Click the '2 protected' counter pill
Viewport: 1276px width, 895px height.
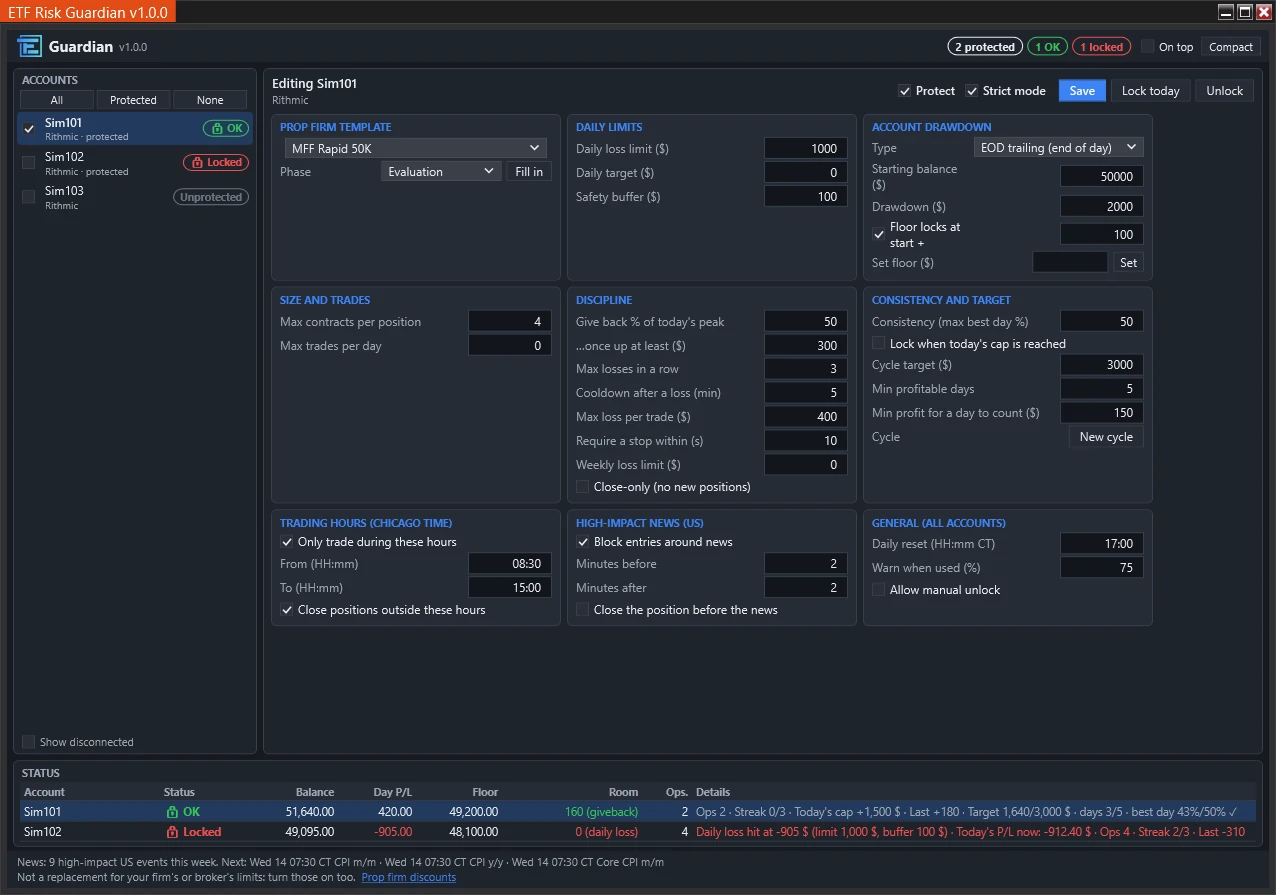[x=985, y=47]
